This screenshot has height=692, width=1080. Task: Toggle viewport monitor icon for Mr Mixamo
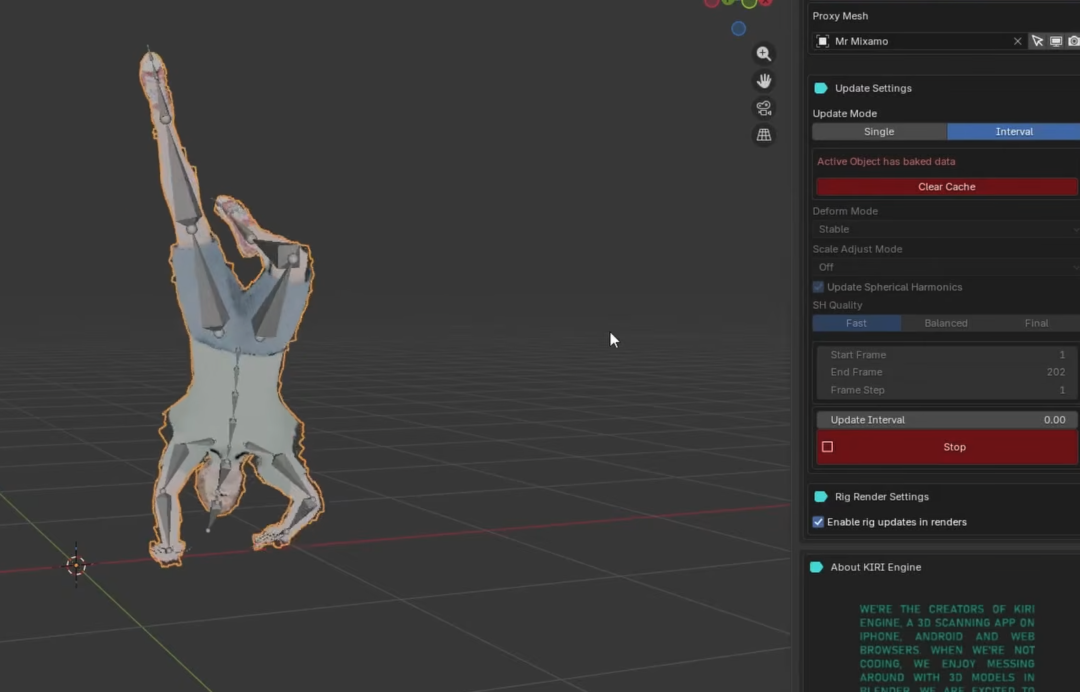1055,41
